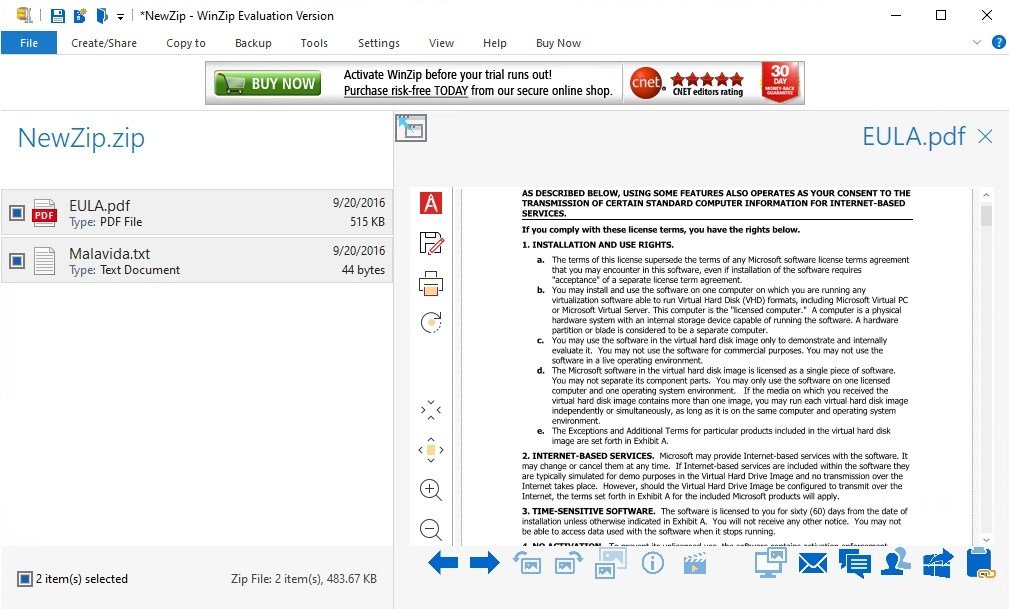1009x609 pixels.
Task: Pop out the preview pane into a window
Action: click(x=411, y=127)
